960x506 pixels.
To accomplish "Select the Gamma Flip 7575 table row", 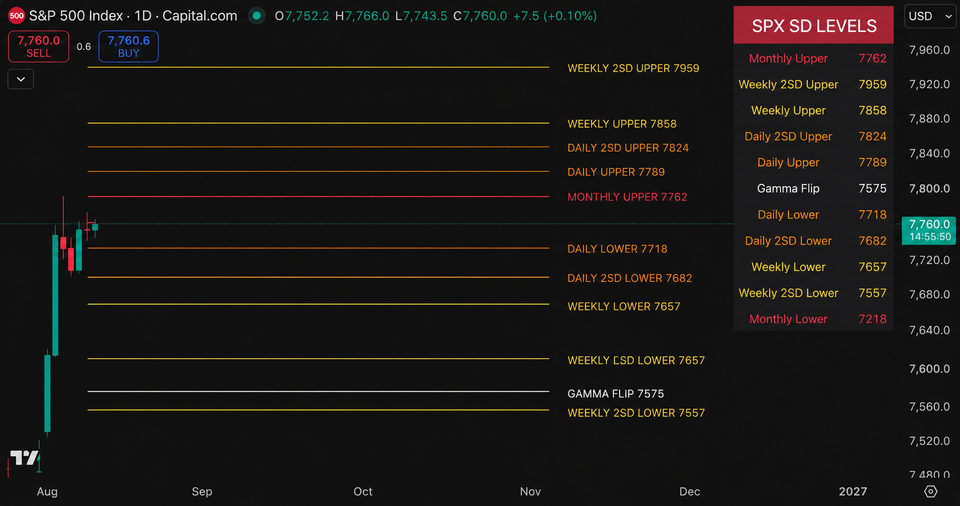I will (x=814, y=189).
